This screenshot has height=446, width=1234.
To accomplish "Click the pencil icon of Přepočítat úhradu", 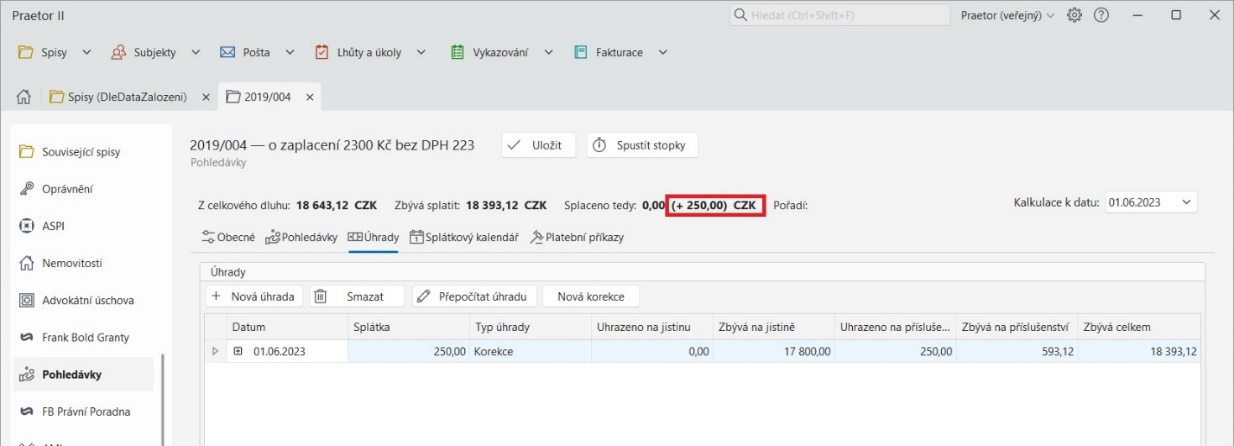I will tap(424, 296).
